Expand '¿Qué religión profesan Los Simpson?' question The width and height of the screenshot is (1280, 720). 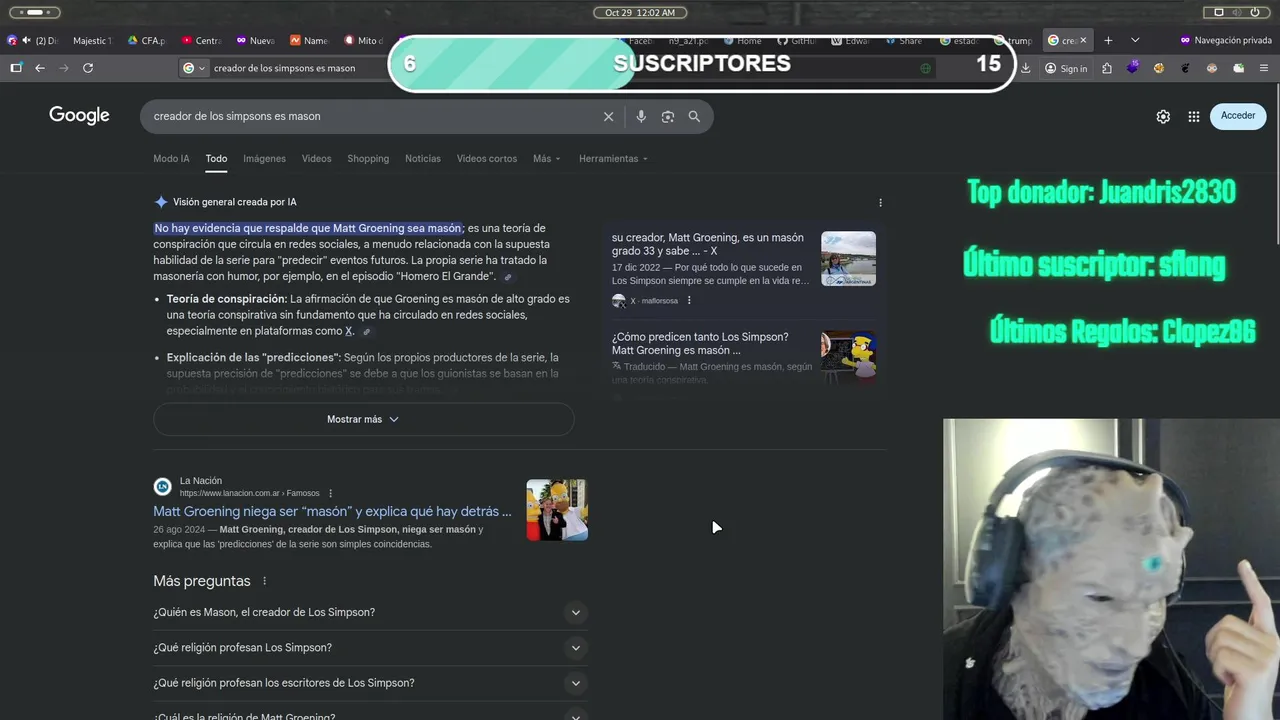(370, 648)
